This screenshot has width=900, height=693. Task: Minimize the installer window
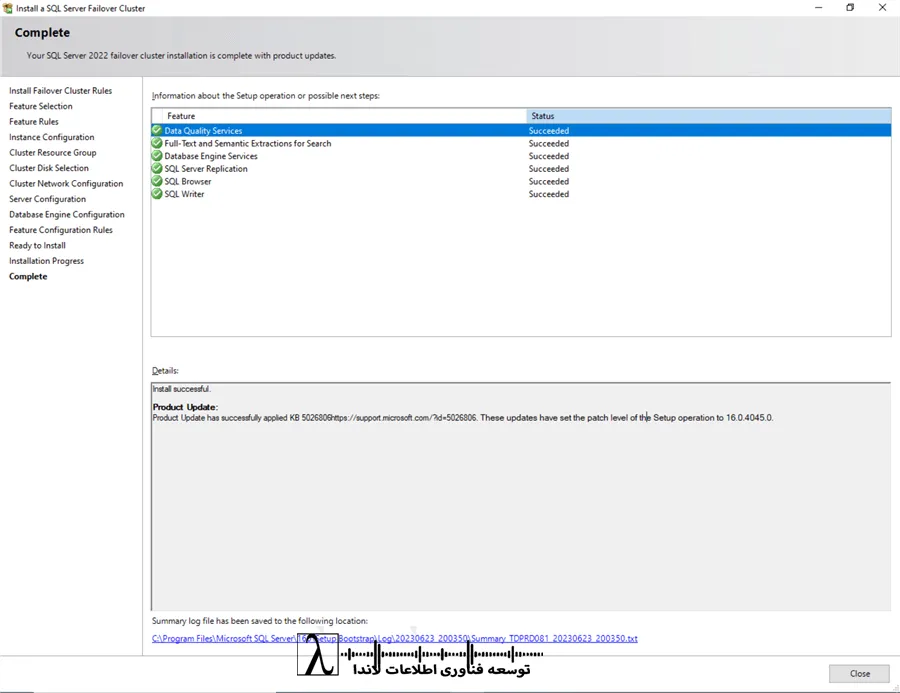click(x=818, y=7)
